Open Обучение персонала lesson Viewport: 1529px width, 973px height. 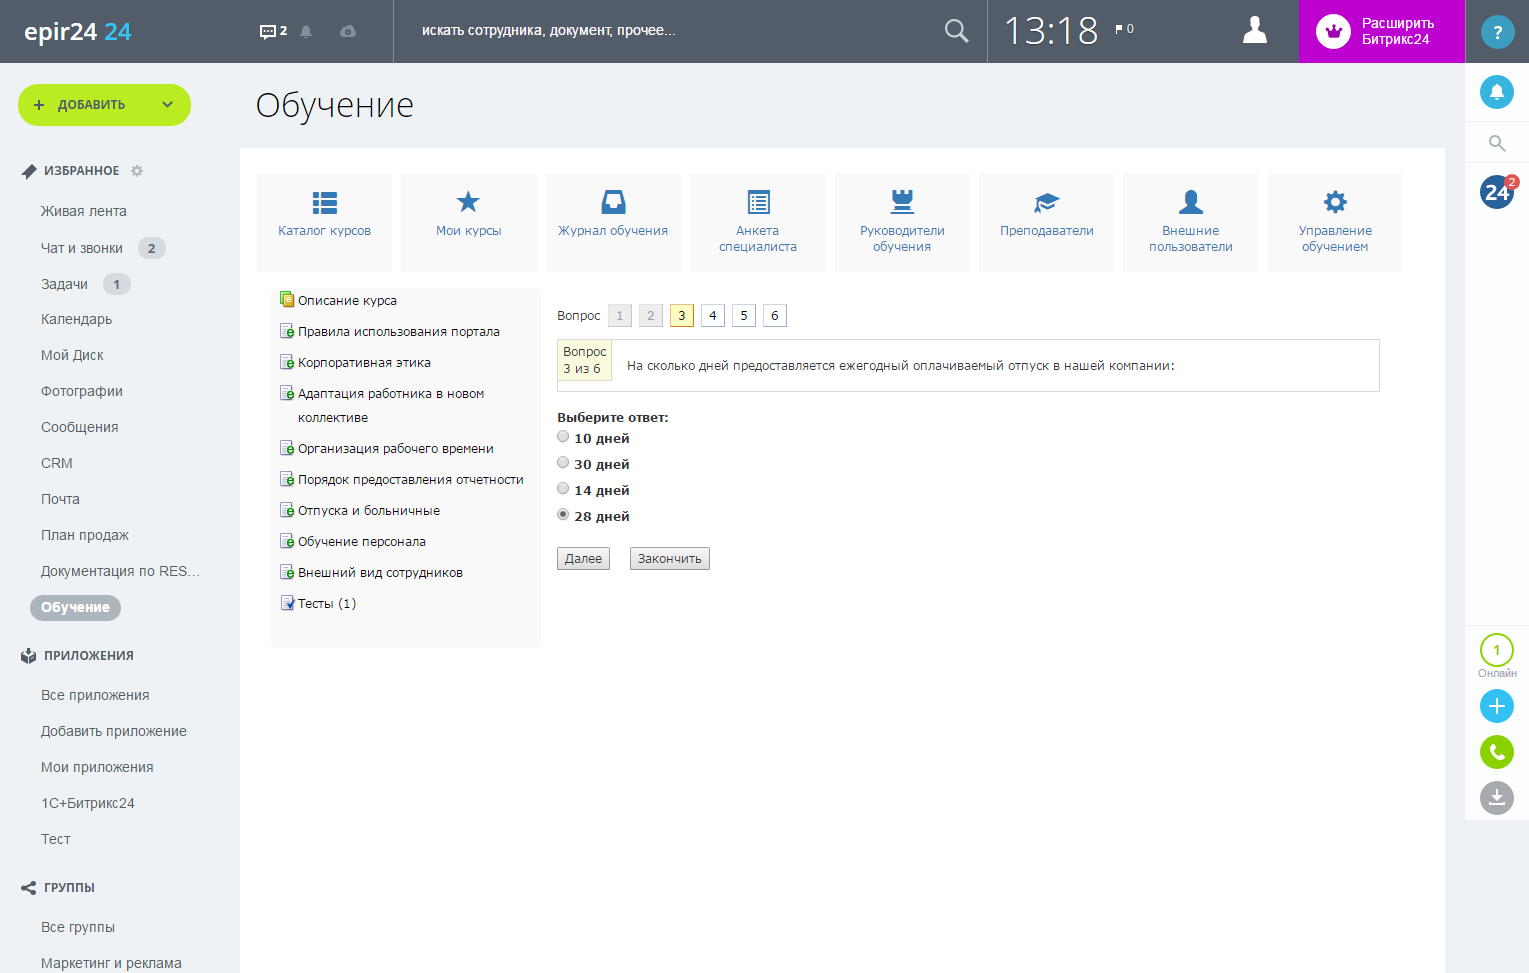pos(362,541)
